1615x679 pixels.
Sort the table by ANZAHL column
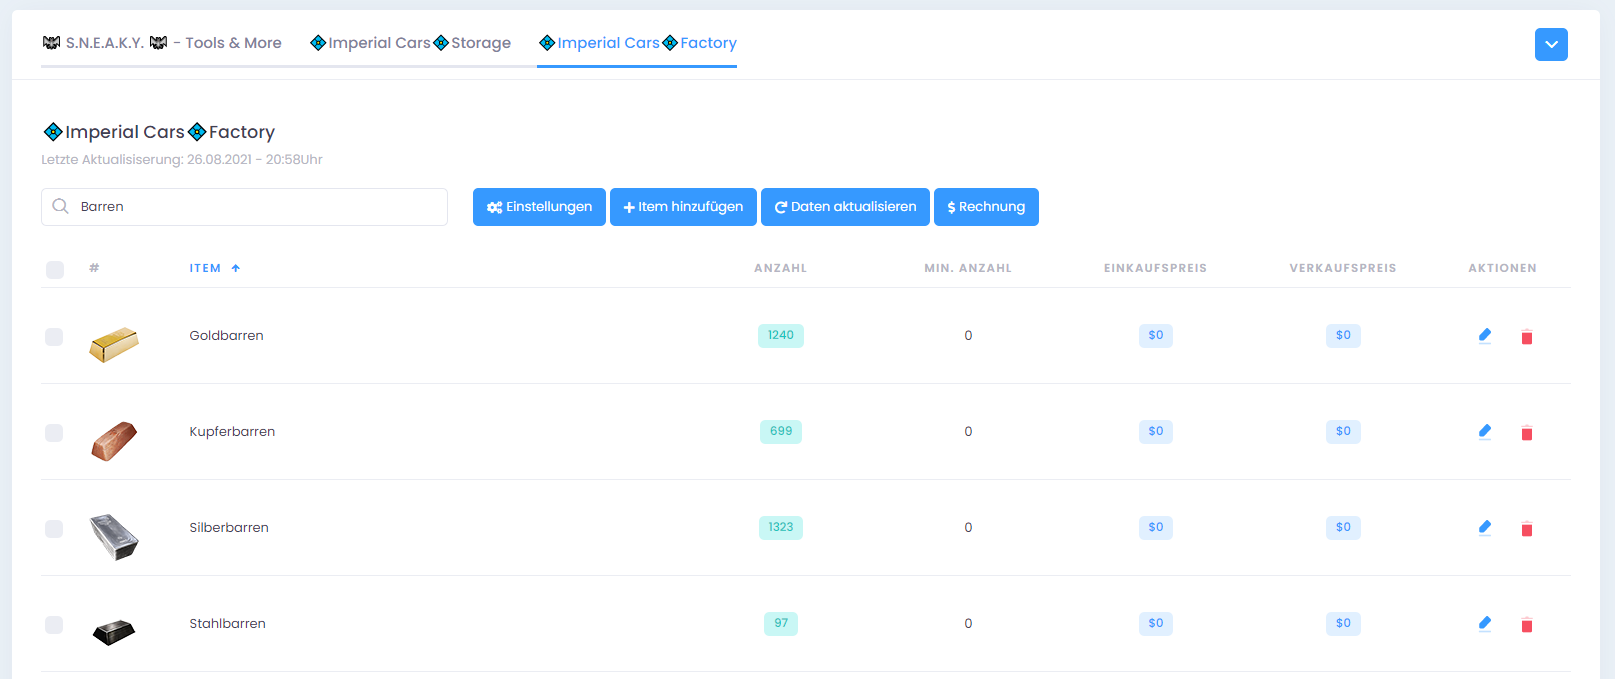[x=780, y=268]
